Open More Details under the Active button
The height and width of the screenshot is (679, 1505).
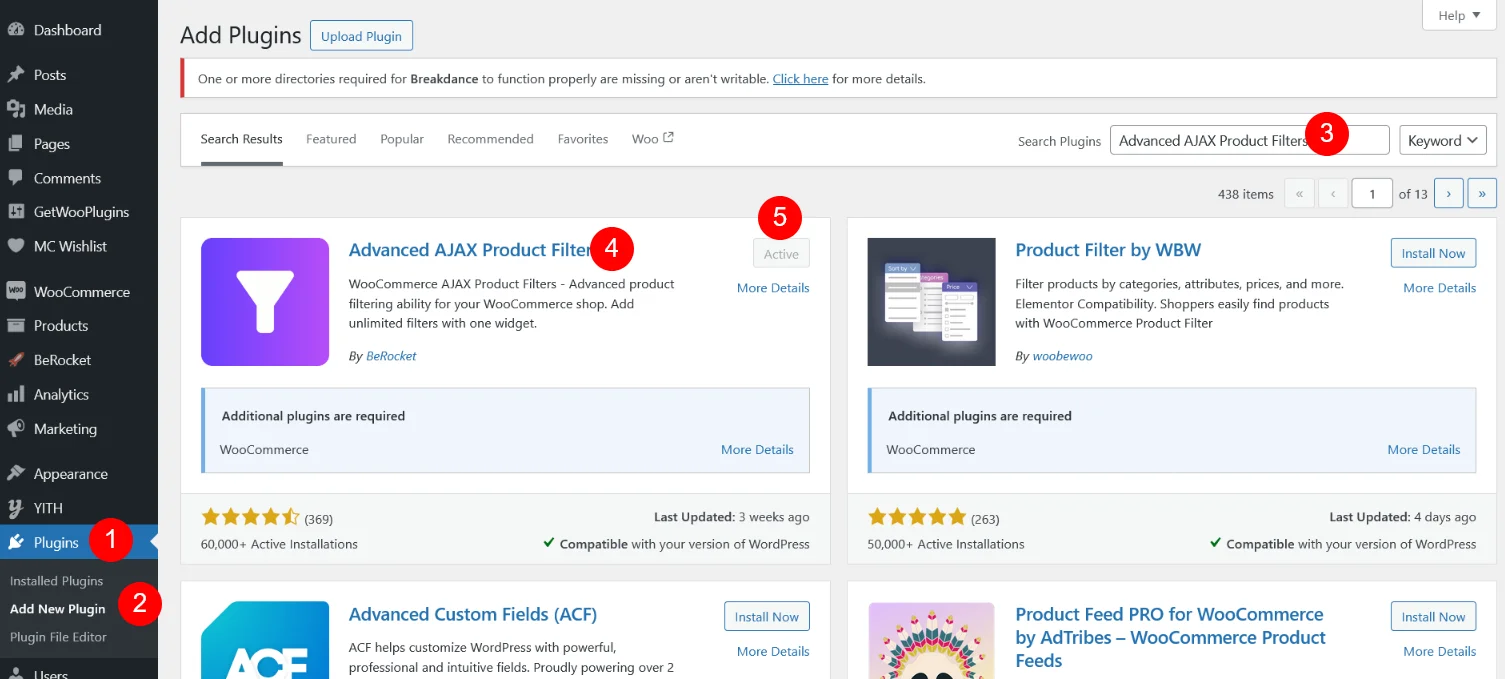pos(773,288)
